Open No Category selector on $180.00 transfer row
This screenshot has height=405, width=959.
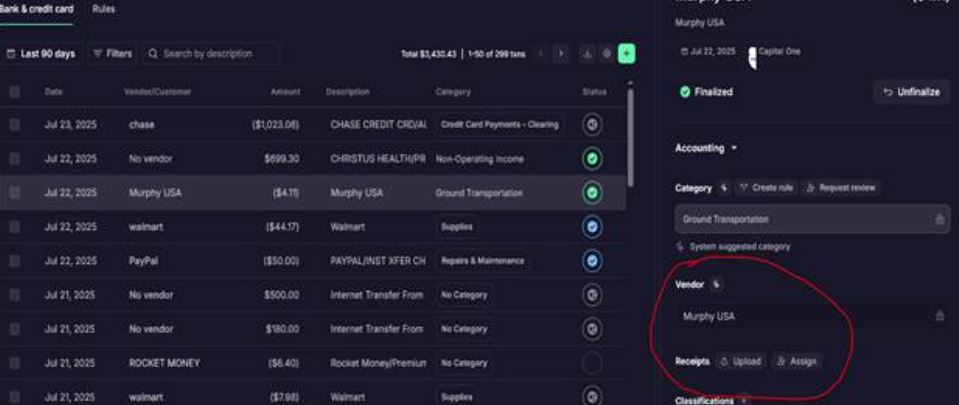pos(464,329)
